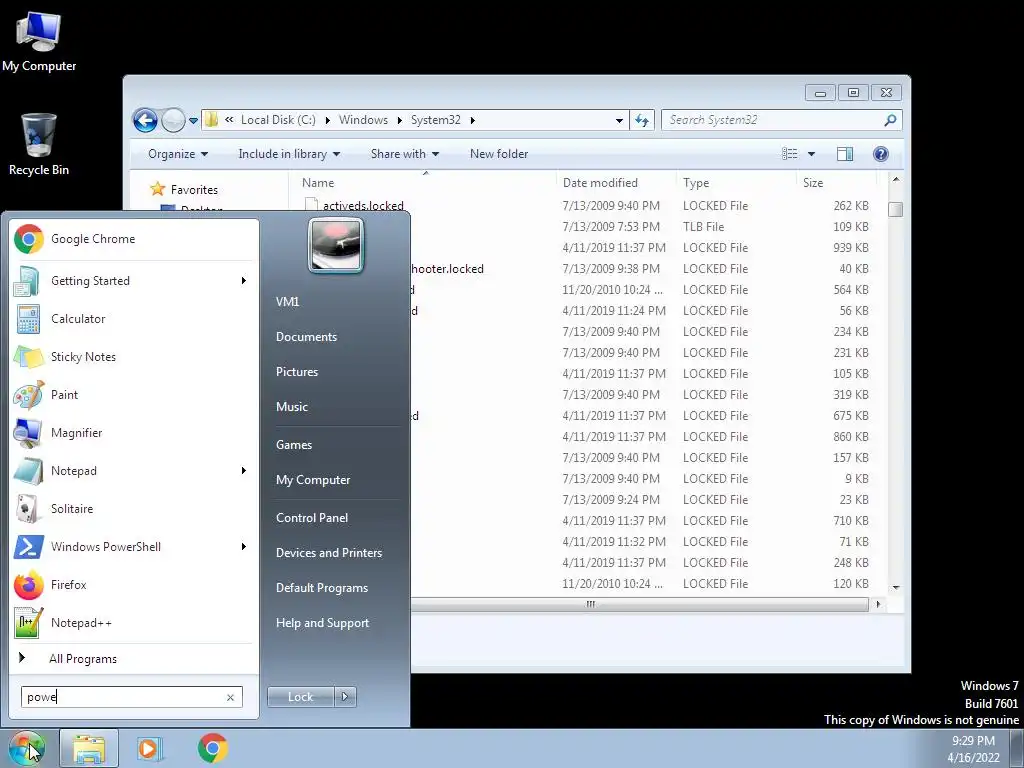
Task: Toggle the preview pane button
Action: 844,154
